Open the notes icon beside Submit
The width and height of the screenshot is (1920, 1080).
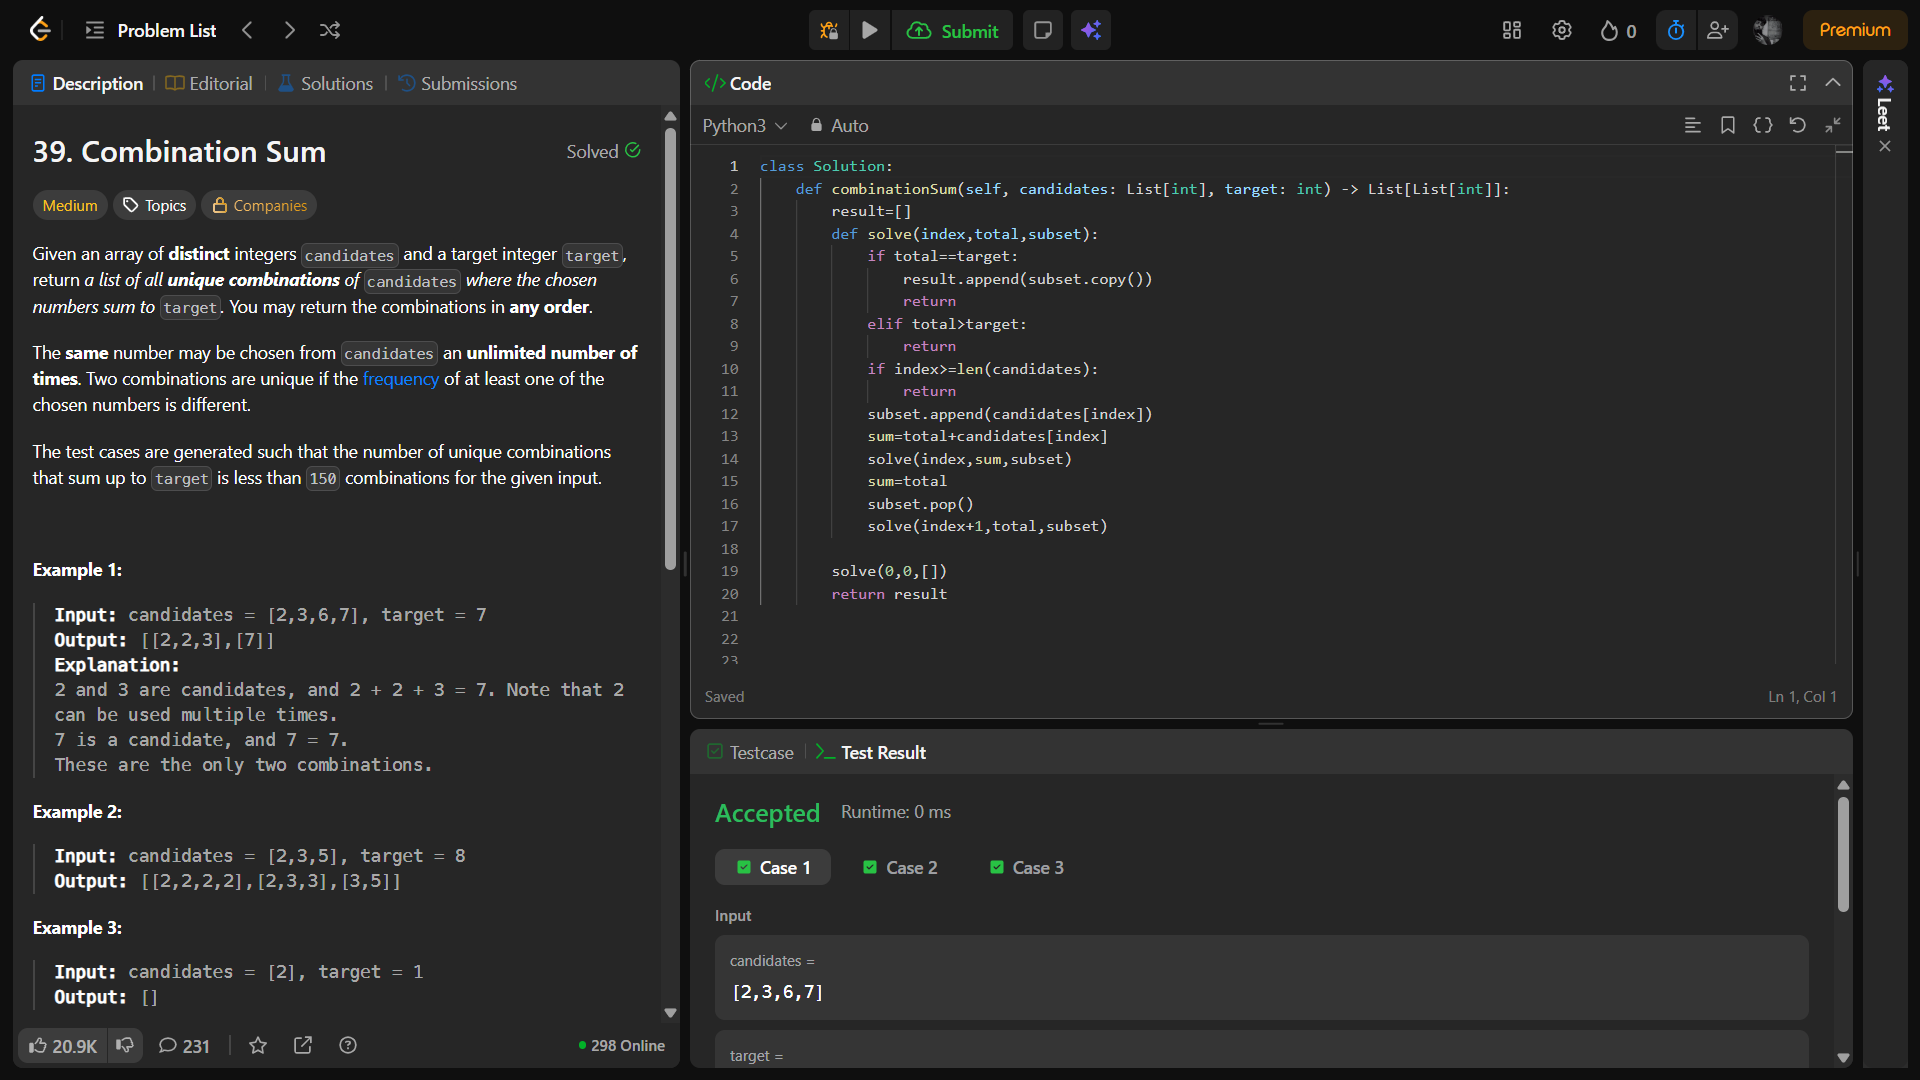click(1042, 30)
